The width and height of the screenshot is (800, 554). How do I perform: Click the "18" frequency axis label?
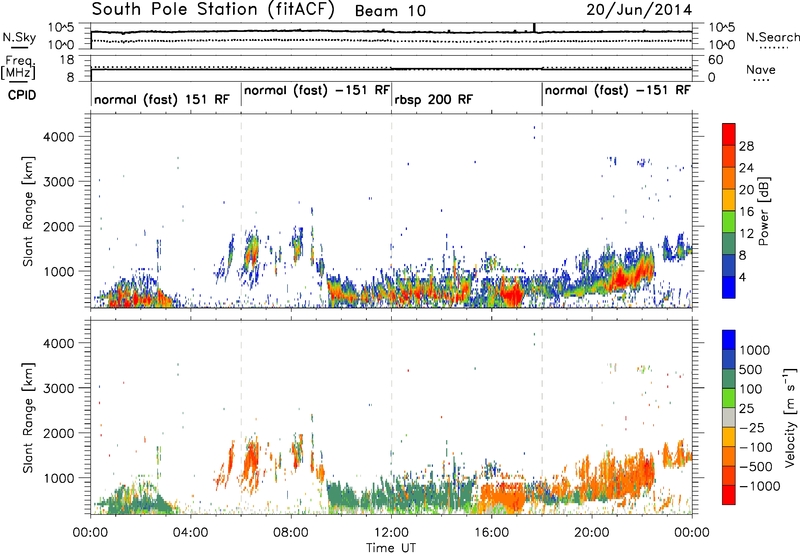click(66, 60)
